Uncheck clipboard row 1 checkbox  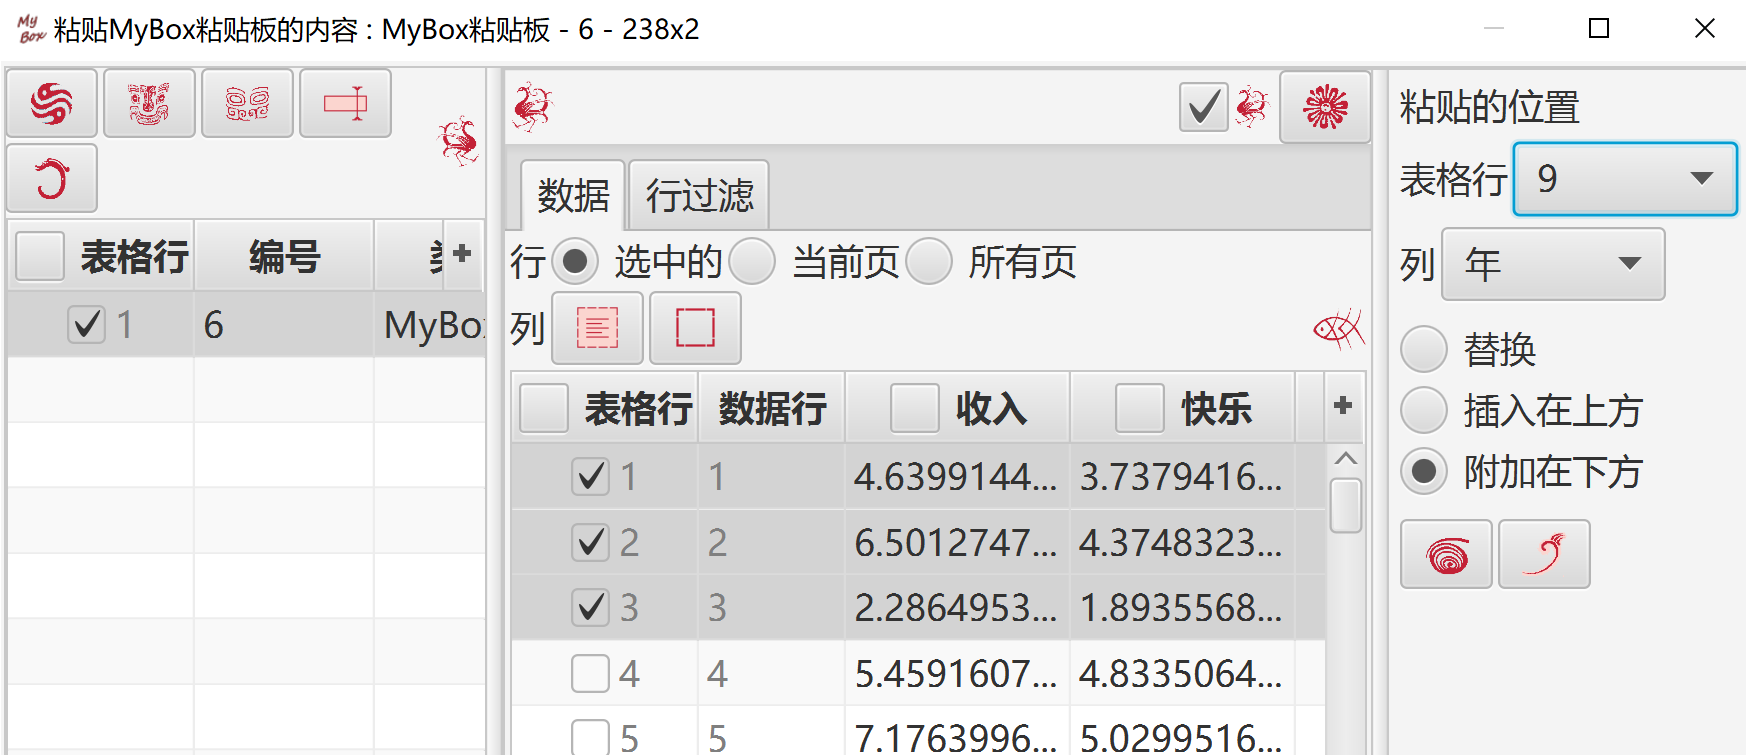(x=87, y=324)
